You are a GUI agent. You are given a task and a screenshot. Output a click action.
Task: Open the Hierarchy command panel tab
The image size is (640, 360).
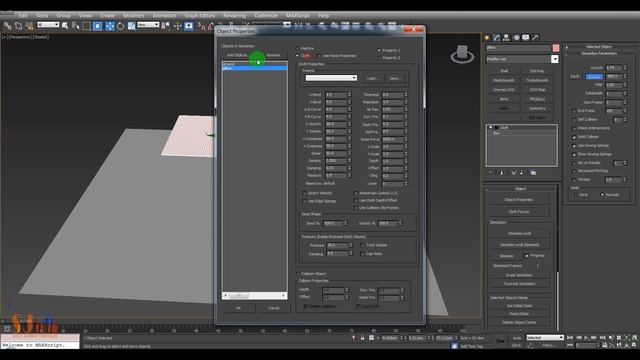(x=507, y=38)
